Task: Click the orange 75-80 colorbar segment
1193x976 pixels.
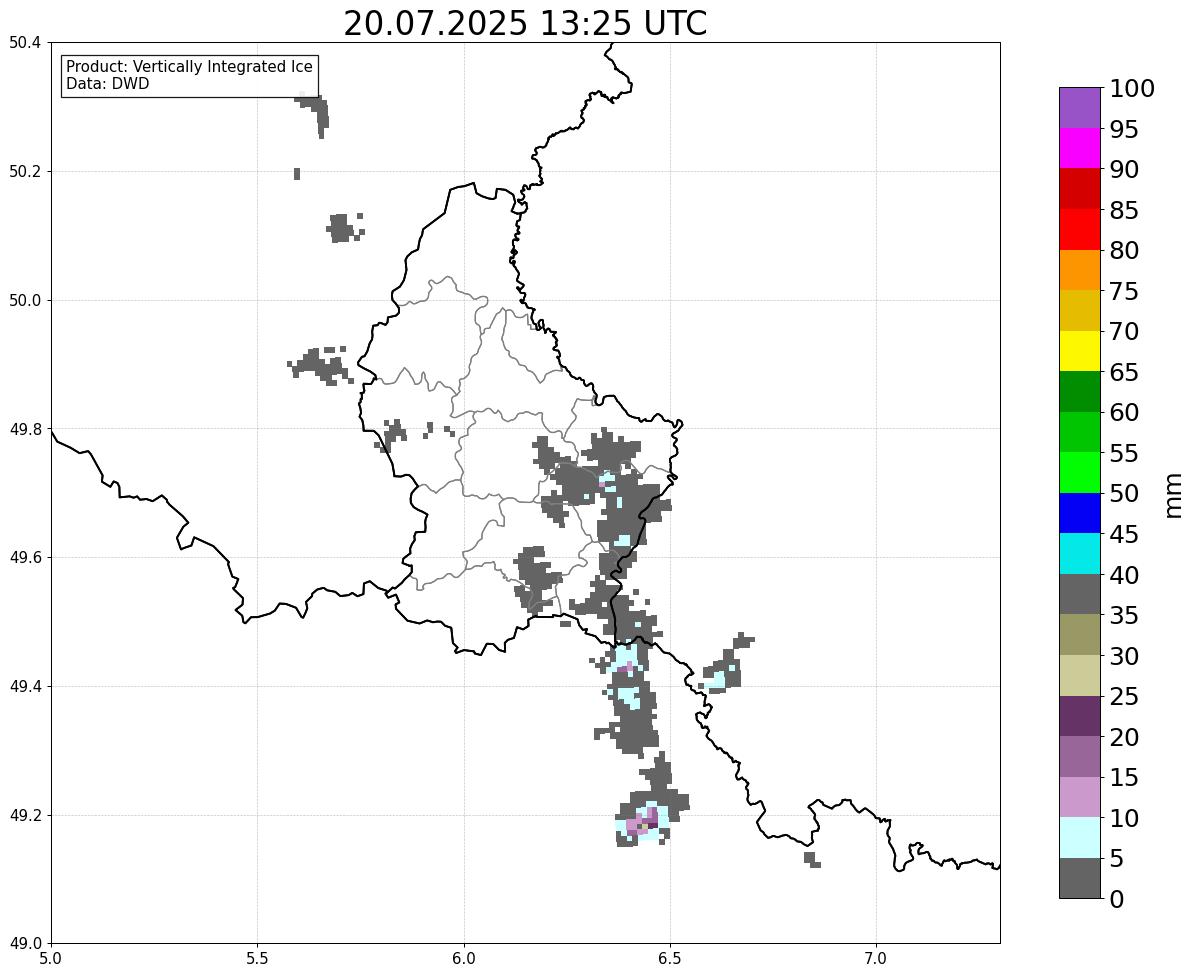Action: click(1080, 270)
